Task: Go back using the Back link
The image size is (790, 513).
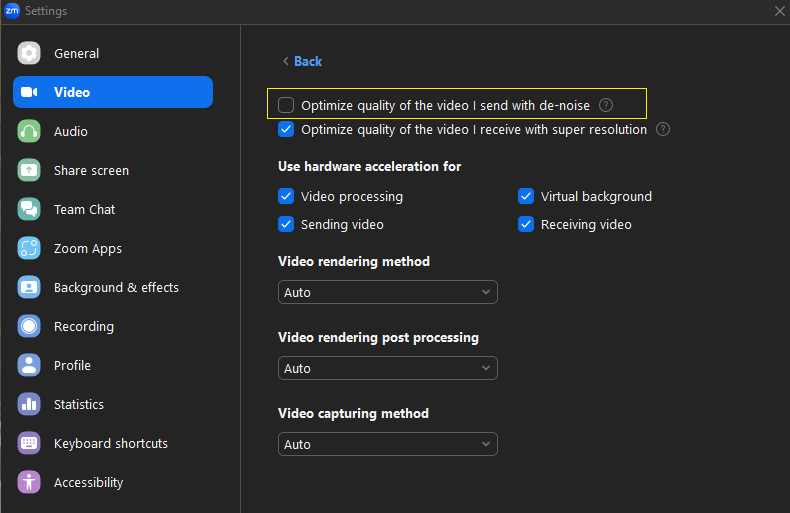Action: 302,62
